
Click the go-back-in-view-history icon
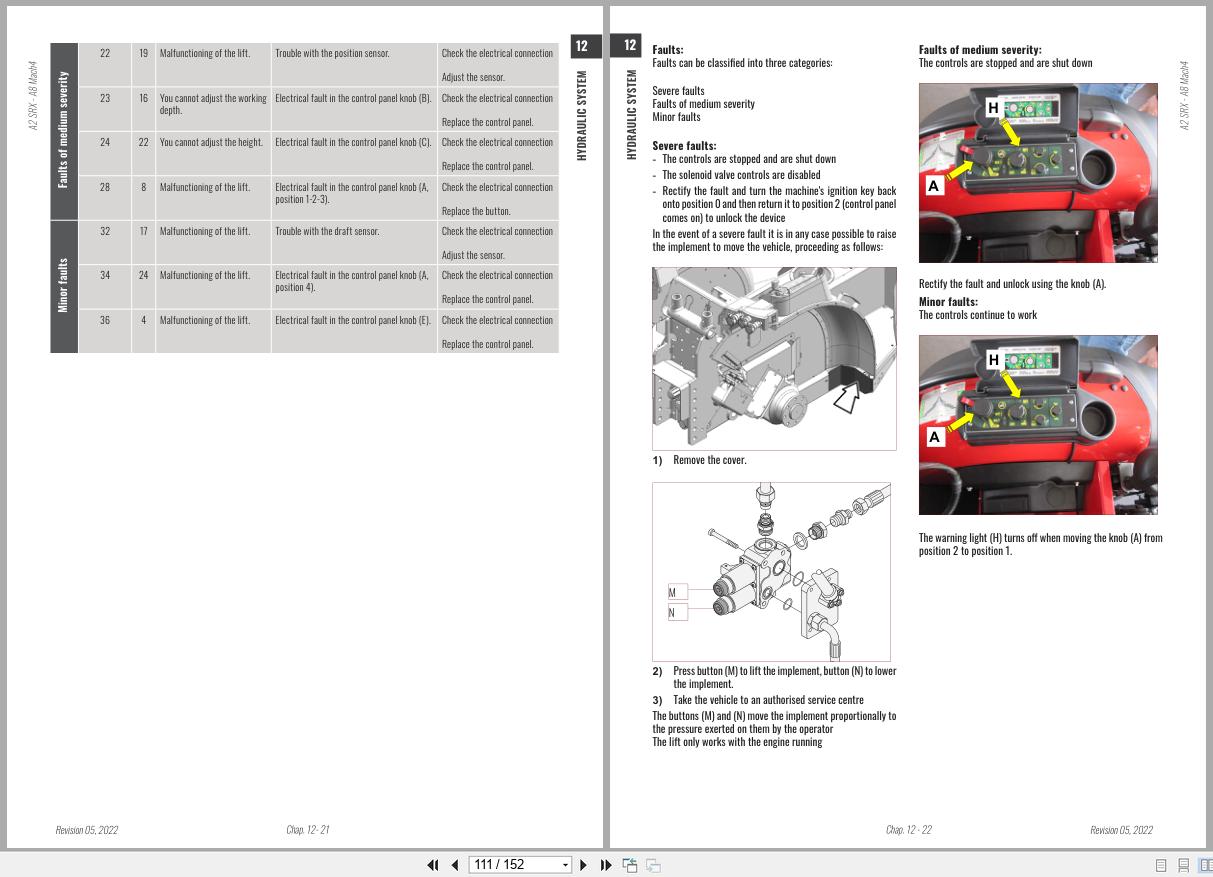point(630,865)
